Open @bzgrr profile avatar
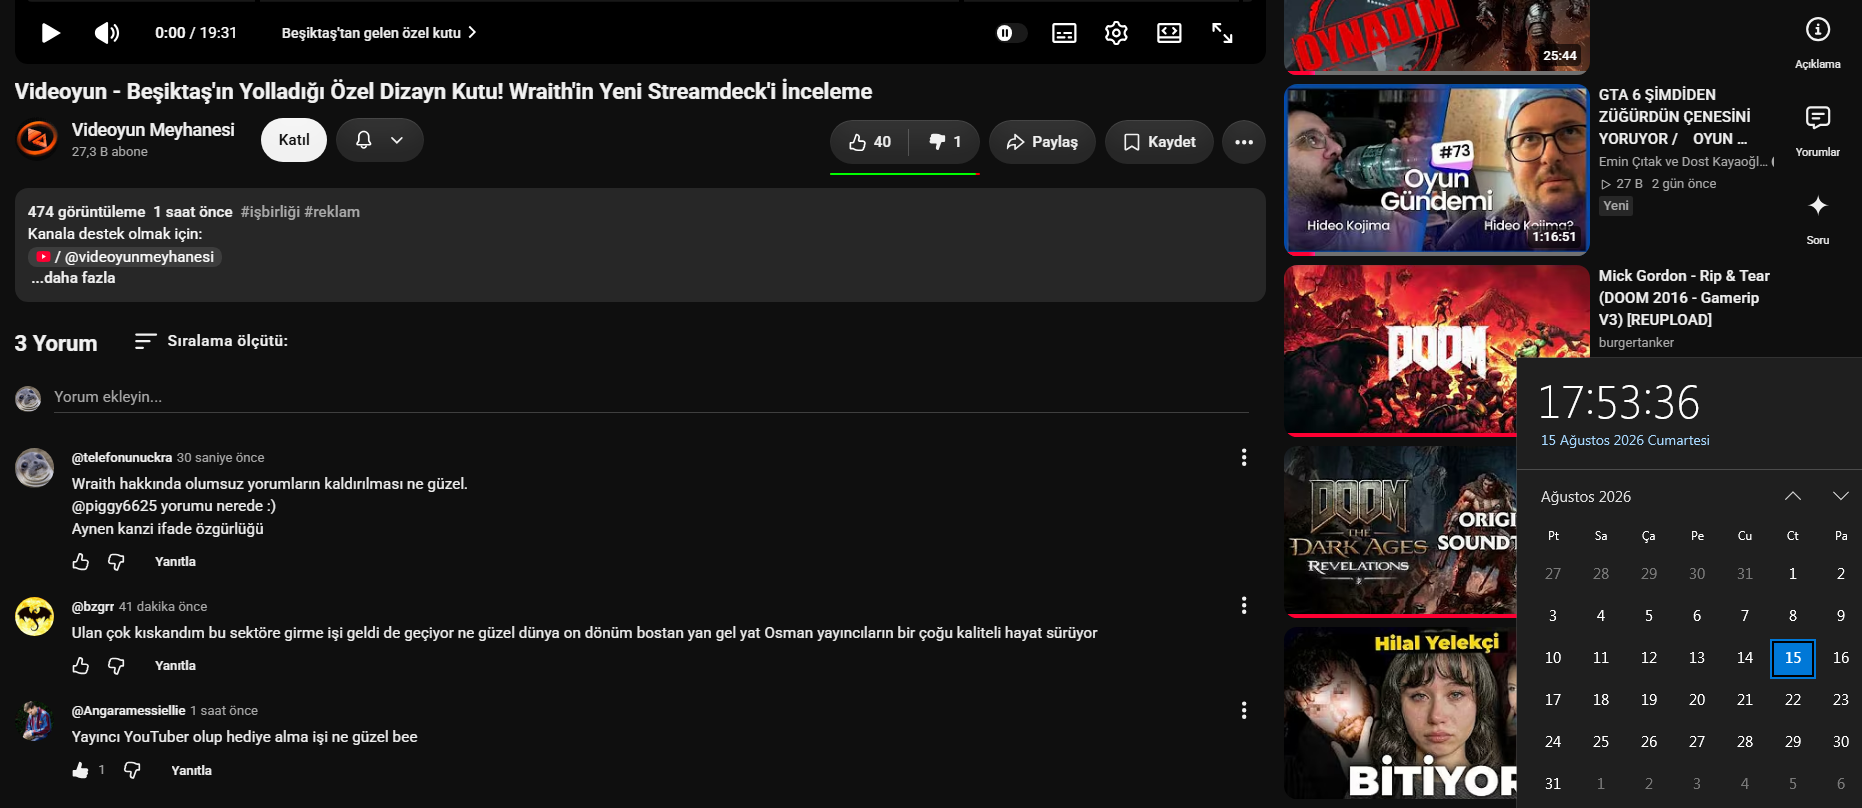Screen dimensions: 1862x808 click(x=35, y=616)
